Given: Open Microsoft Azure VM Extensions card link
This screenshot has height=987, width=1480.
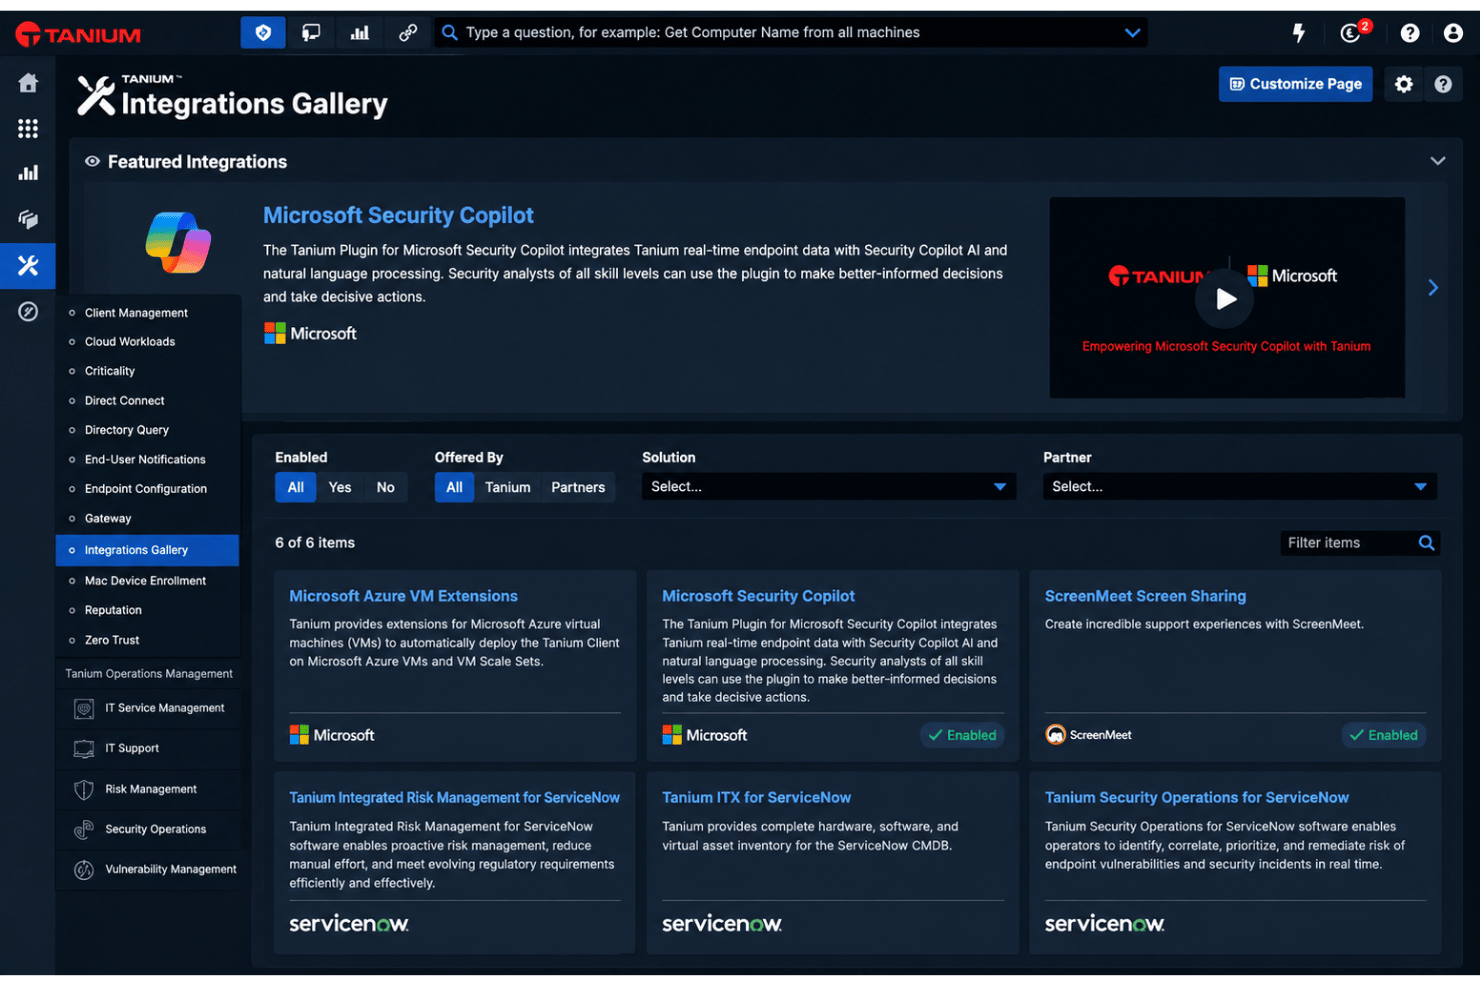Looking at the screenshot, I should (403, 597).
